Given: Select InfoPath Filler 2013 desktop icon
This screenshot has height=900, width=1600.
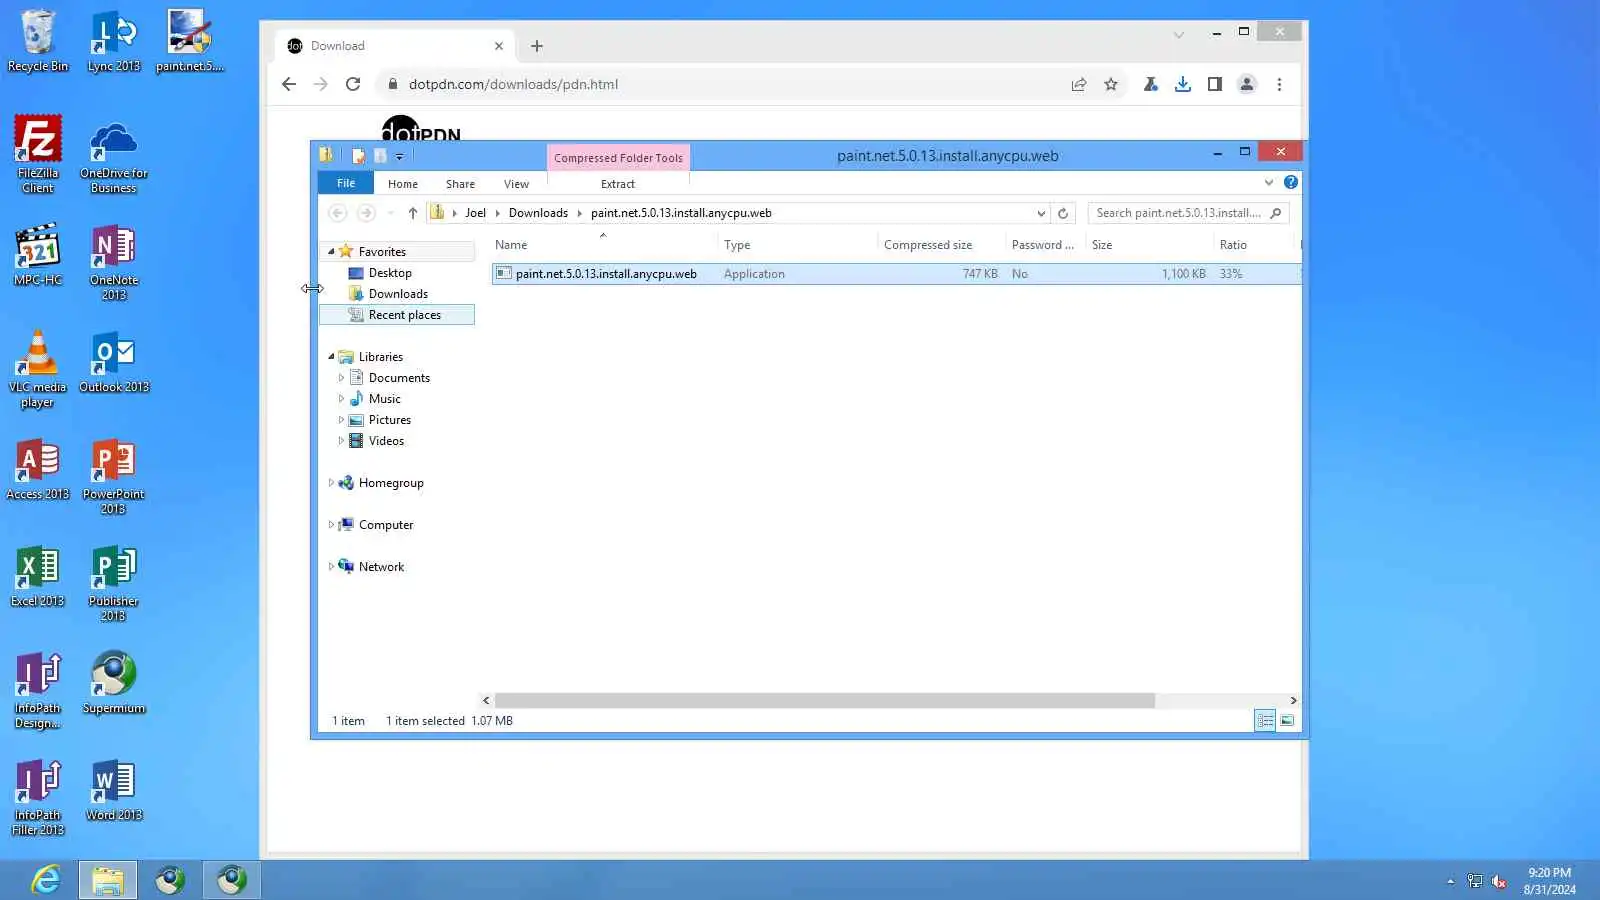Looking at the screenshot, I should [38, 796].
